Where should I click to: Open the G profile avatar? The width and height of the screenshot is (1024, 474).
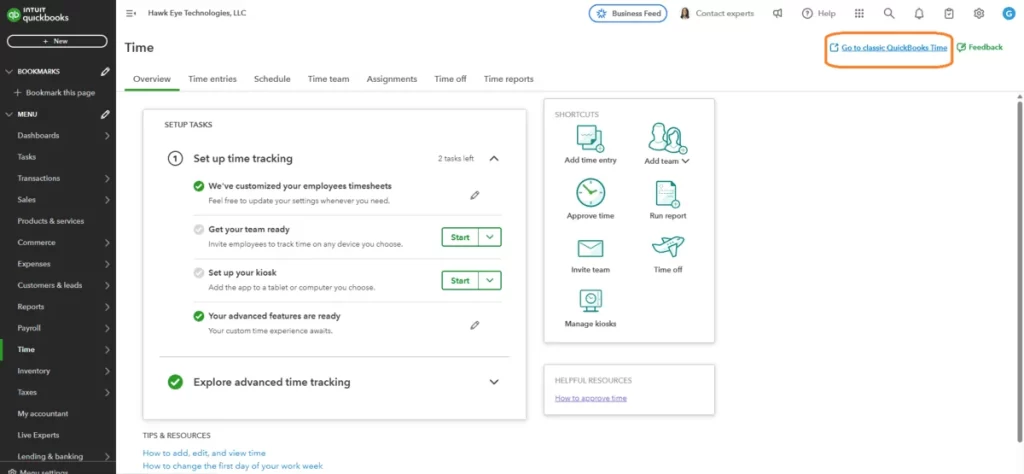click(1008, 13)
